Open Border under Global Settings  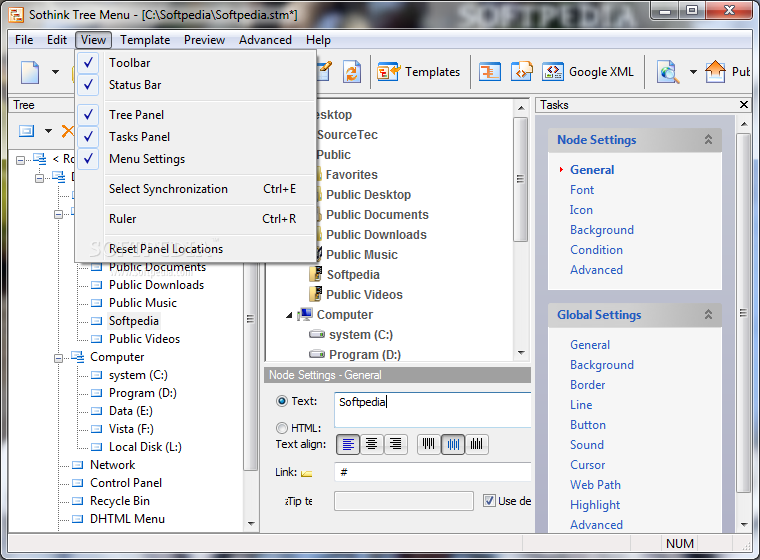(587, 384)
